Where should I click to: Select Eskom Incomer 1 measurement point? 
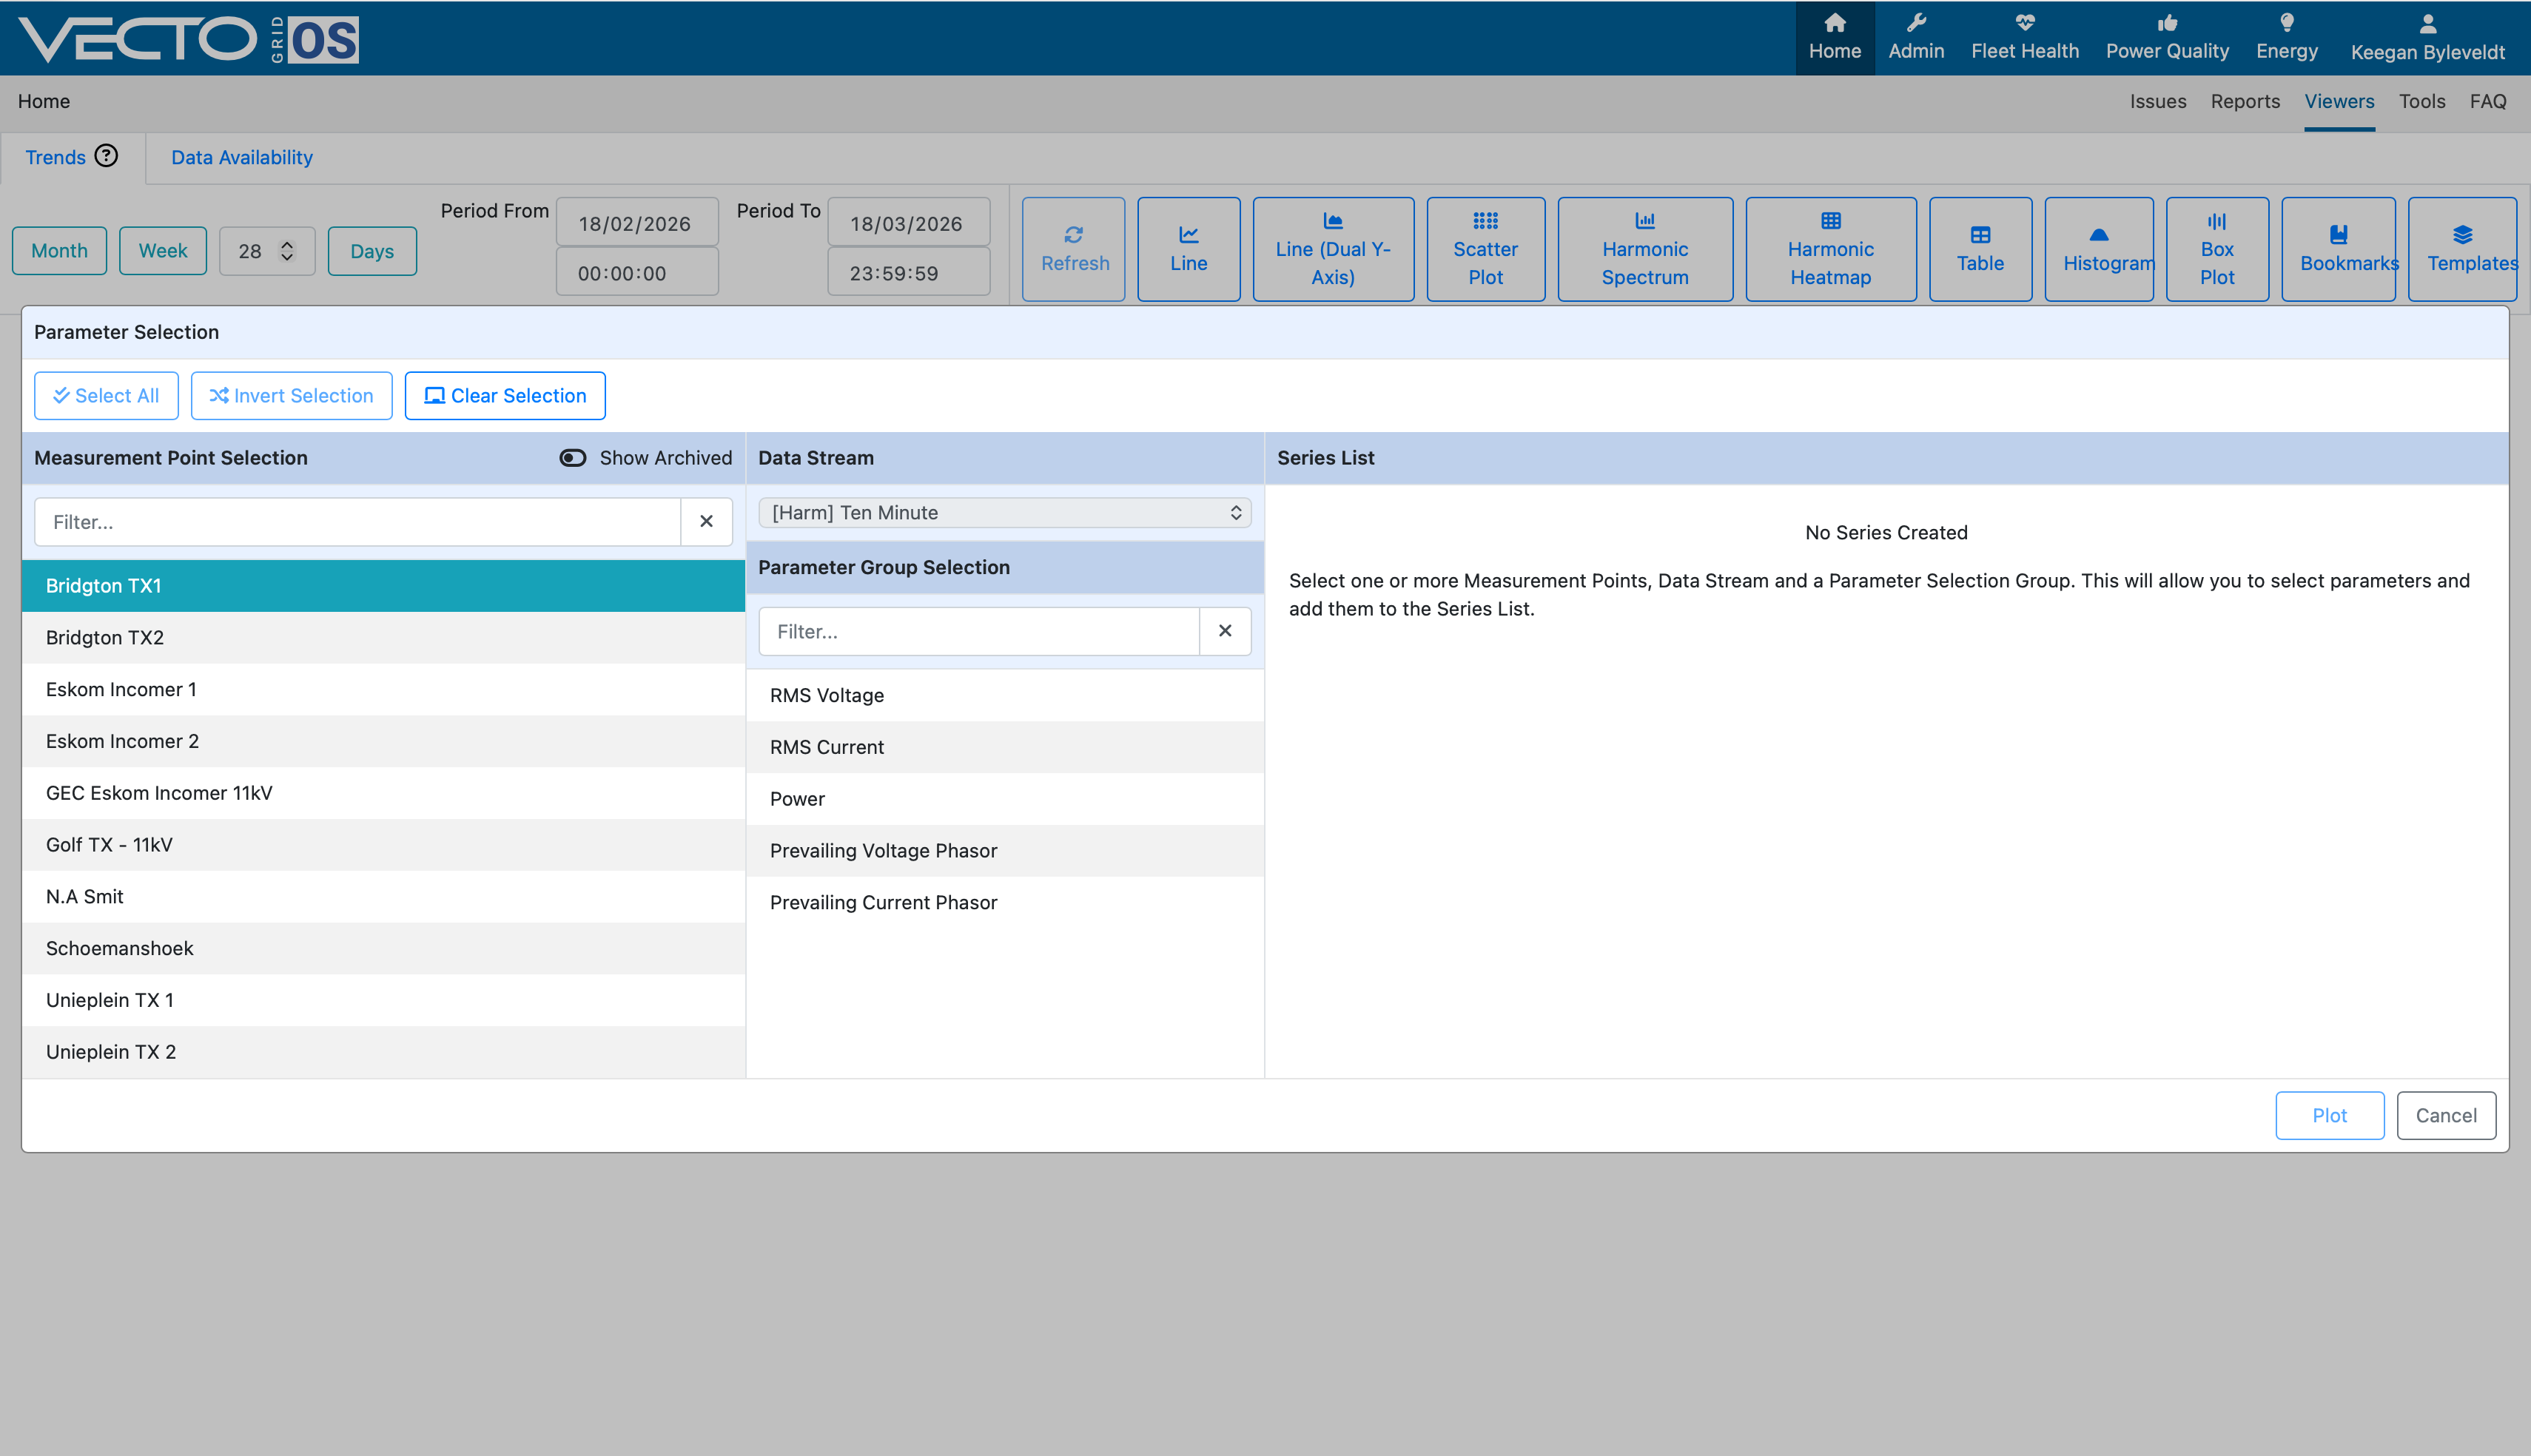pos(383,689)
